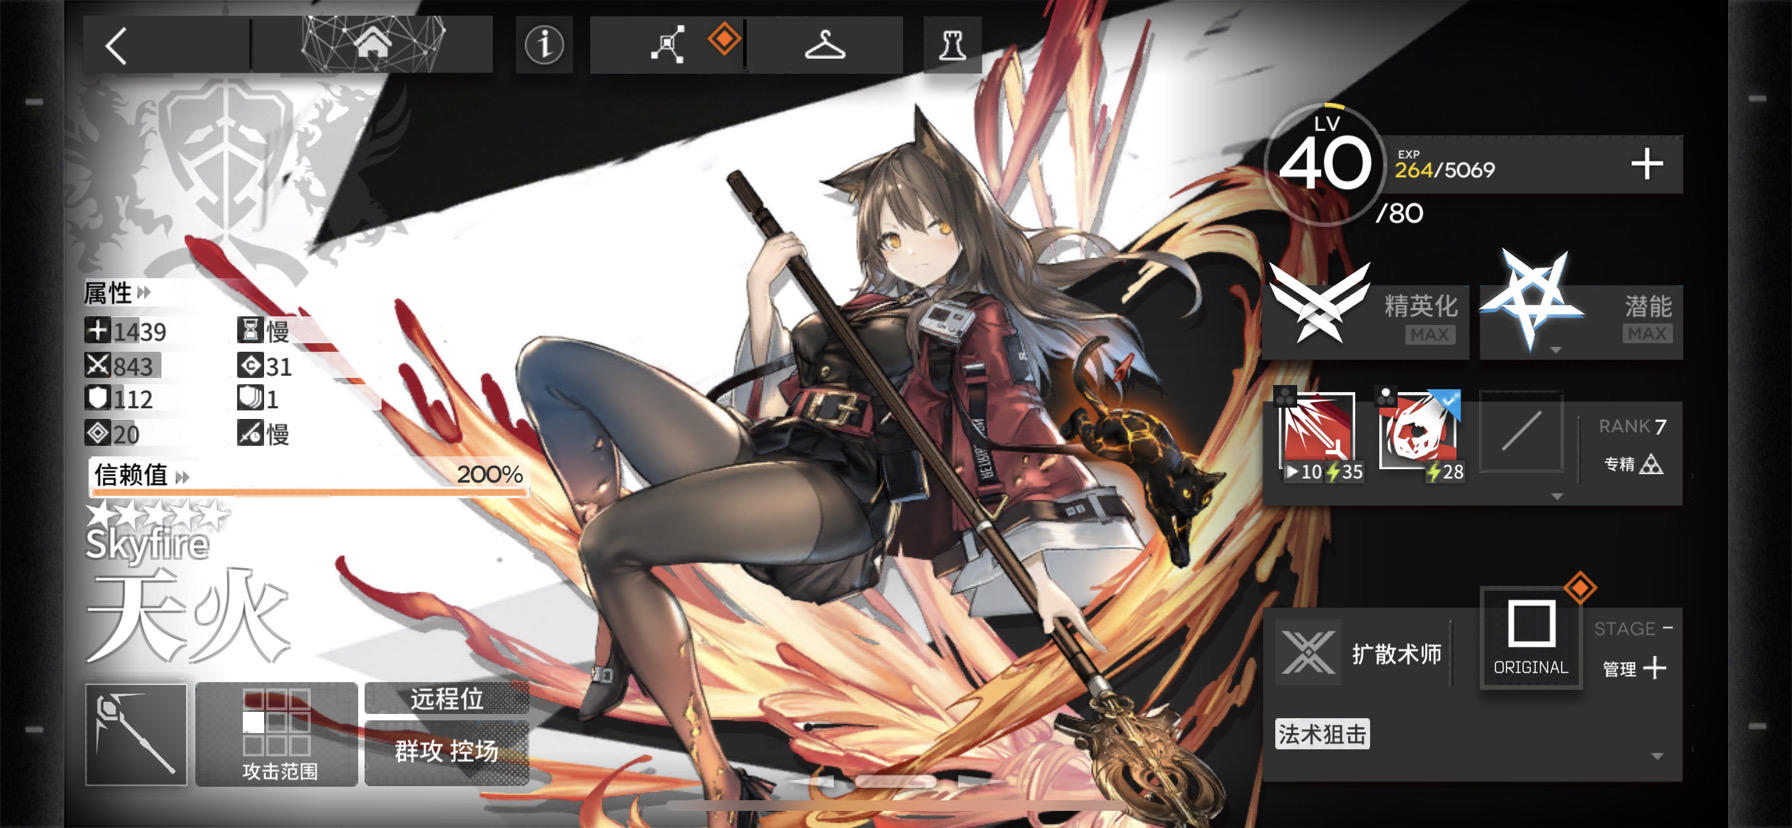1792x828 pixels.
Task: Click the block count 1 icon
Action: pyautogui.click(x=249, y=398)
